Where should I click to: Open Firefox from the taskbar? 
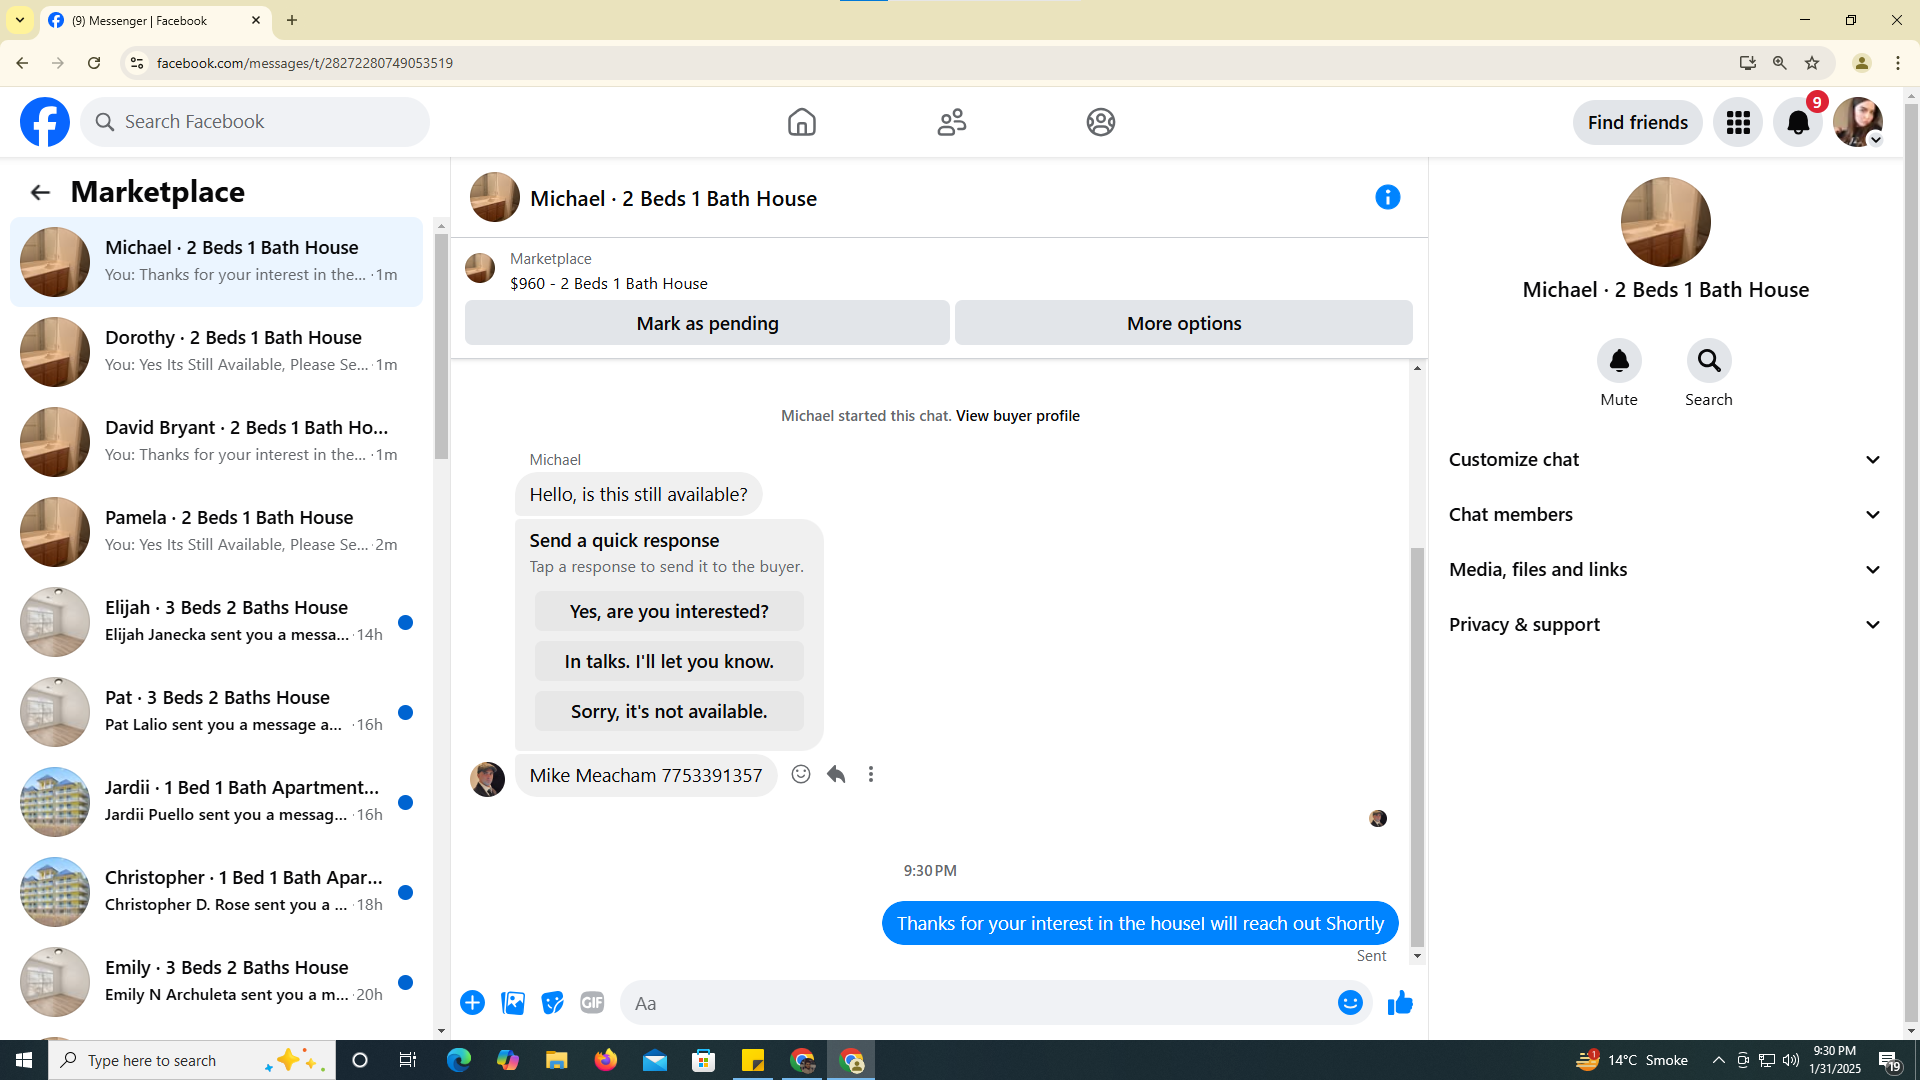tap(606, 1060)
